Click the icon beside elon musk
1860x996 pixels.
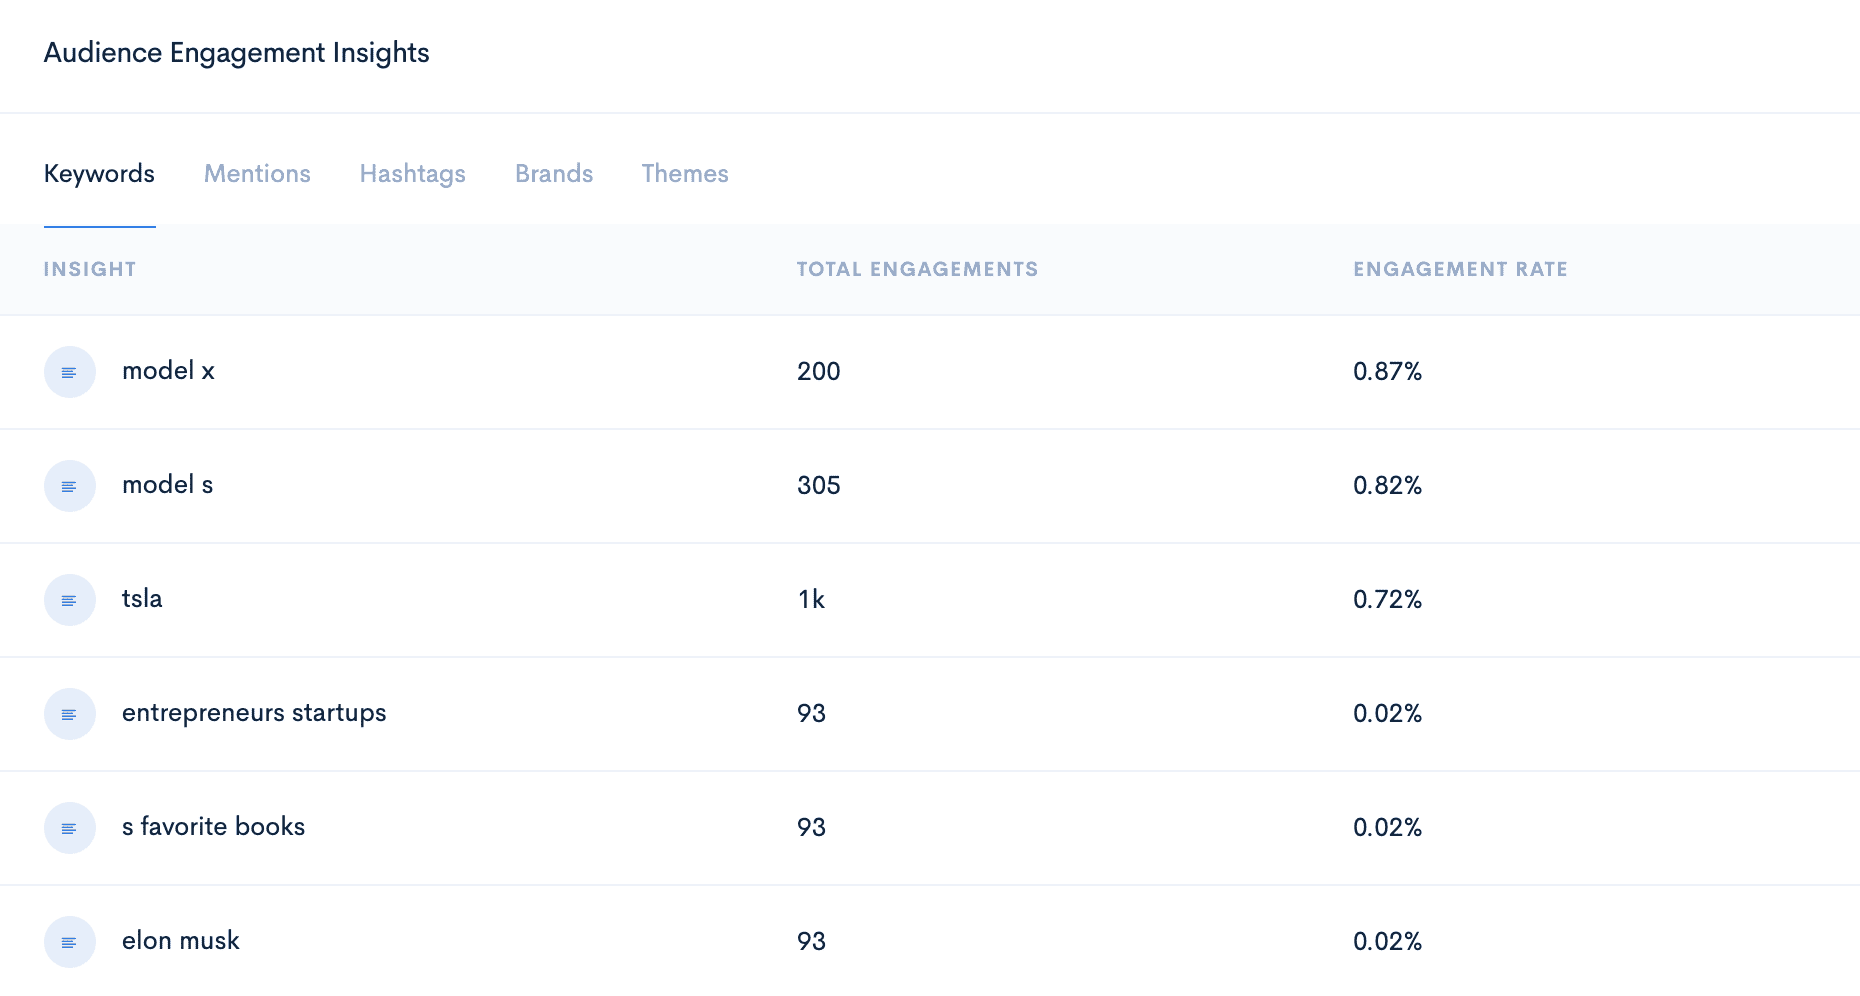pos(70,942)
